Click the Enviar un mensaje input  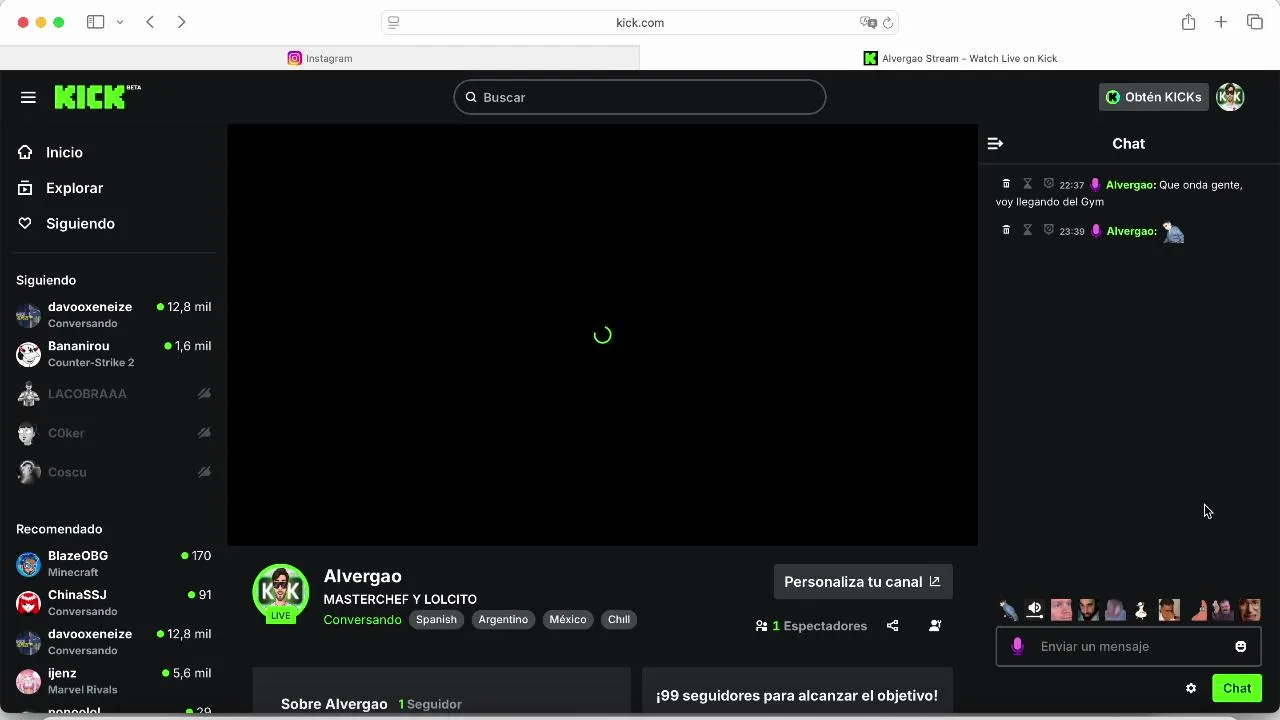click(1128, 647)
